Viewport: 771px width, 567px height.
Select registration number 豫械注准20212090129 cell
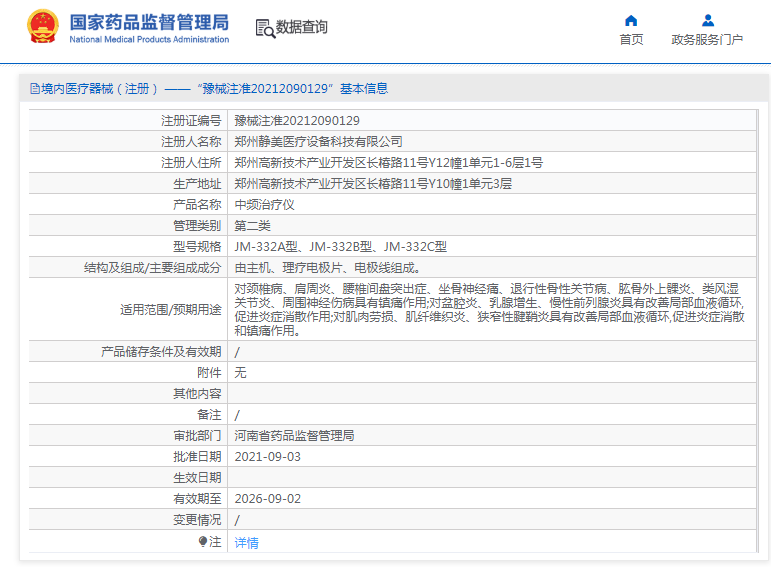[297, 120]
